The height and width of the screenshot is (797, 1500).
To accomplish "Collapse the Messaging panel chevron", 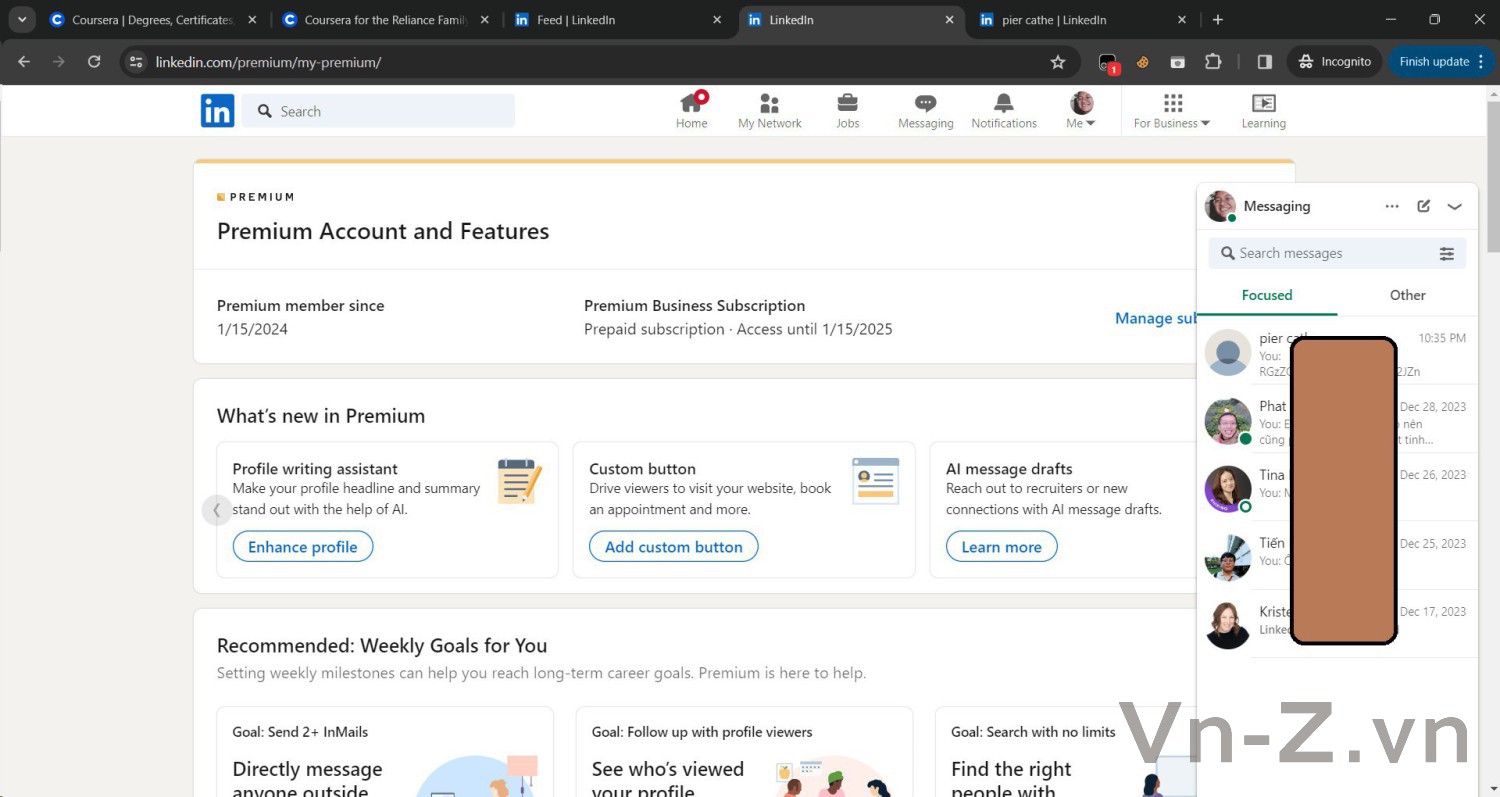I will [x=1455, y=206].
